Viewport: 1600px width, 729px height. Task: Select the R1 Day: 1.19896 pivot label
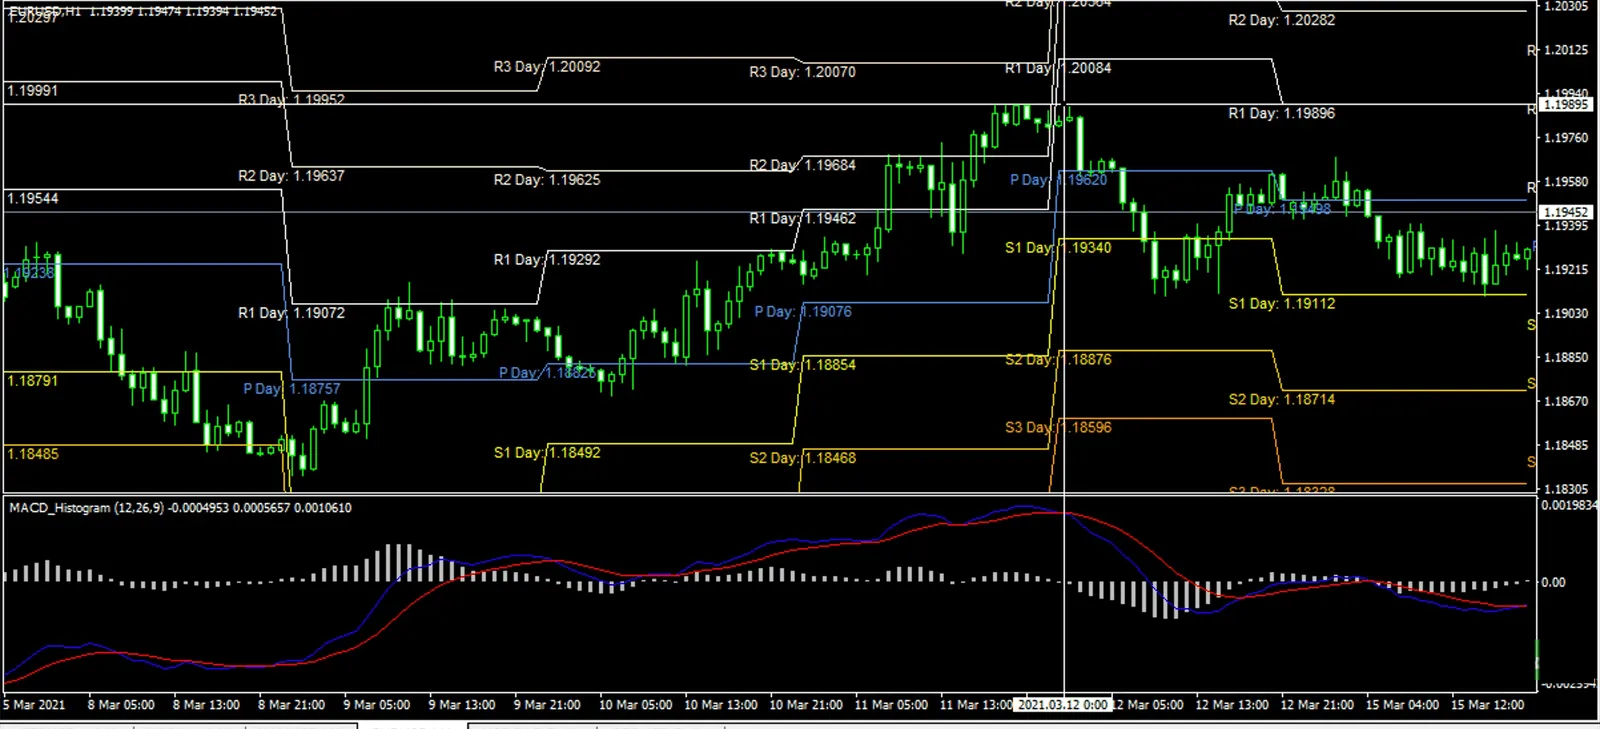pyautogui.click(x=1281, y=113)
